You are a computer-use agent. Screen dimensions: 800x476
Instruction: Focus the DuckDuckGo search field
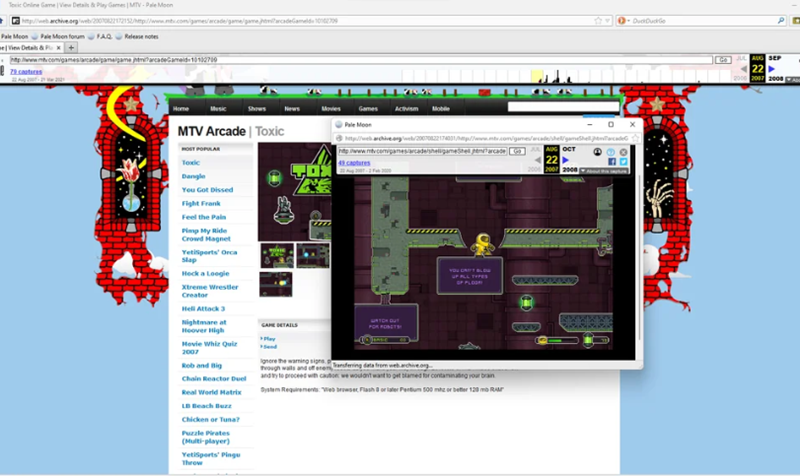703,21
